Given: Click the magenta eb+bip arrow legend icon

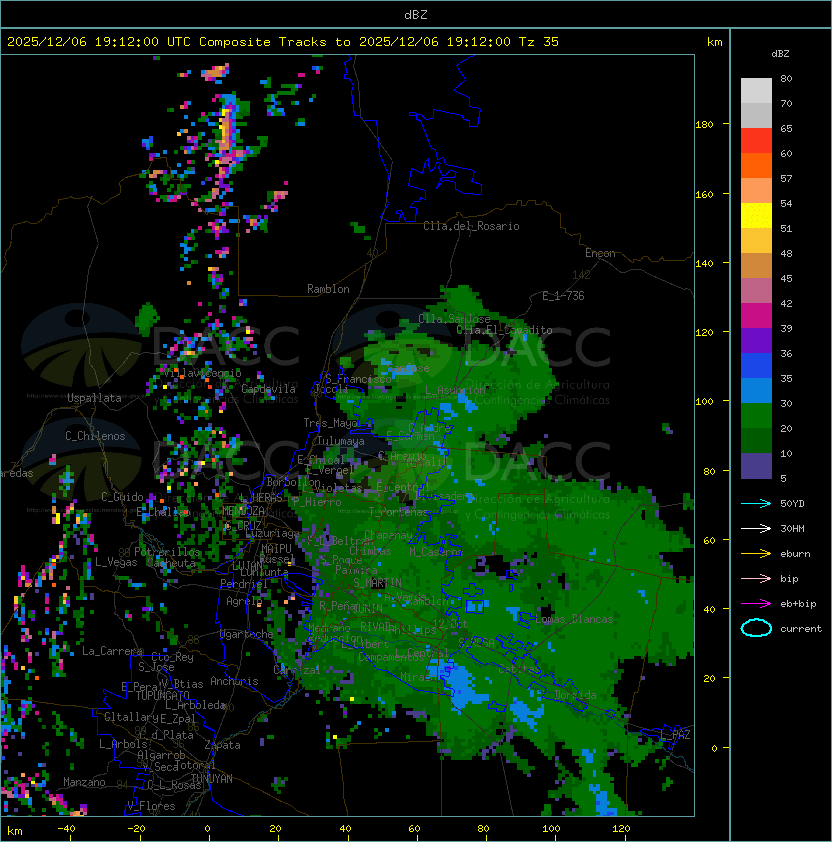Looking at the screenshot, I should 756,604.
